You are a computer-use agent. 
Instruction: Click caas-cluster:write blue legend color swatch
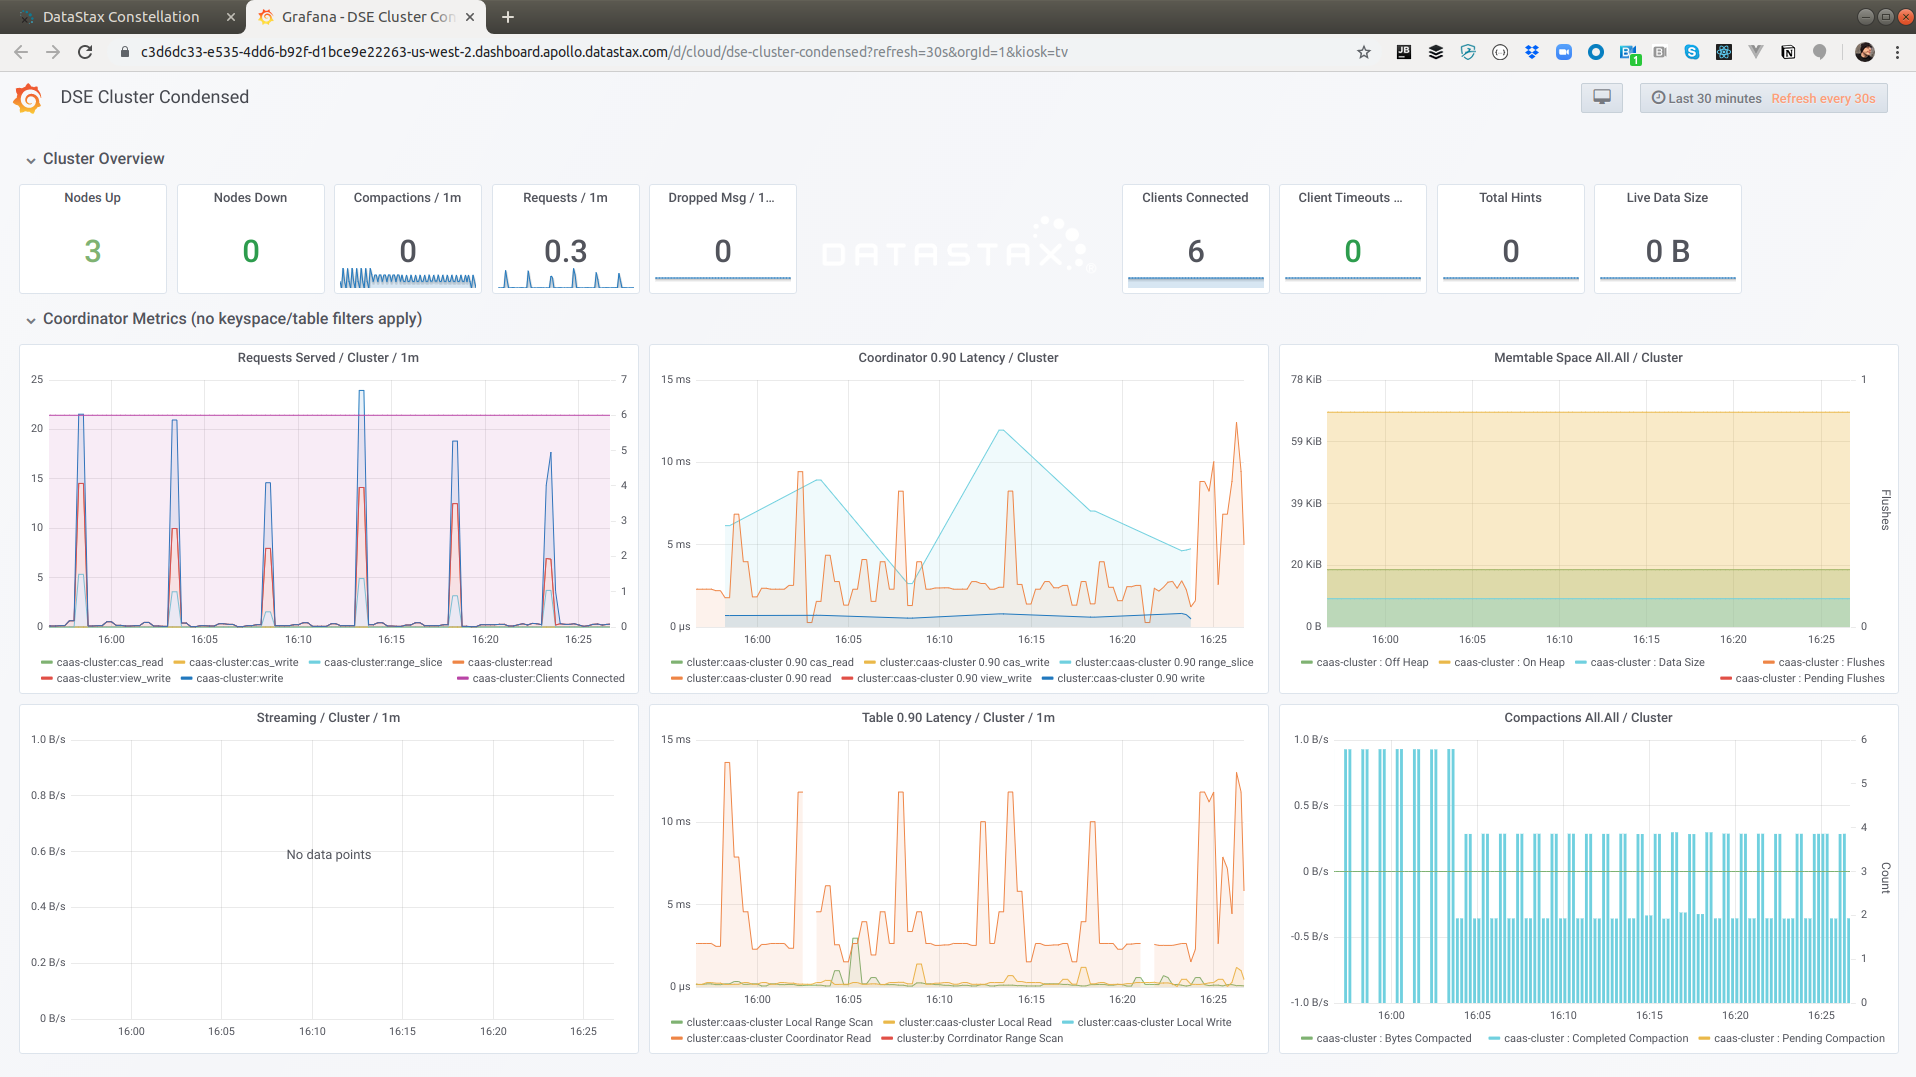(187, 679)
